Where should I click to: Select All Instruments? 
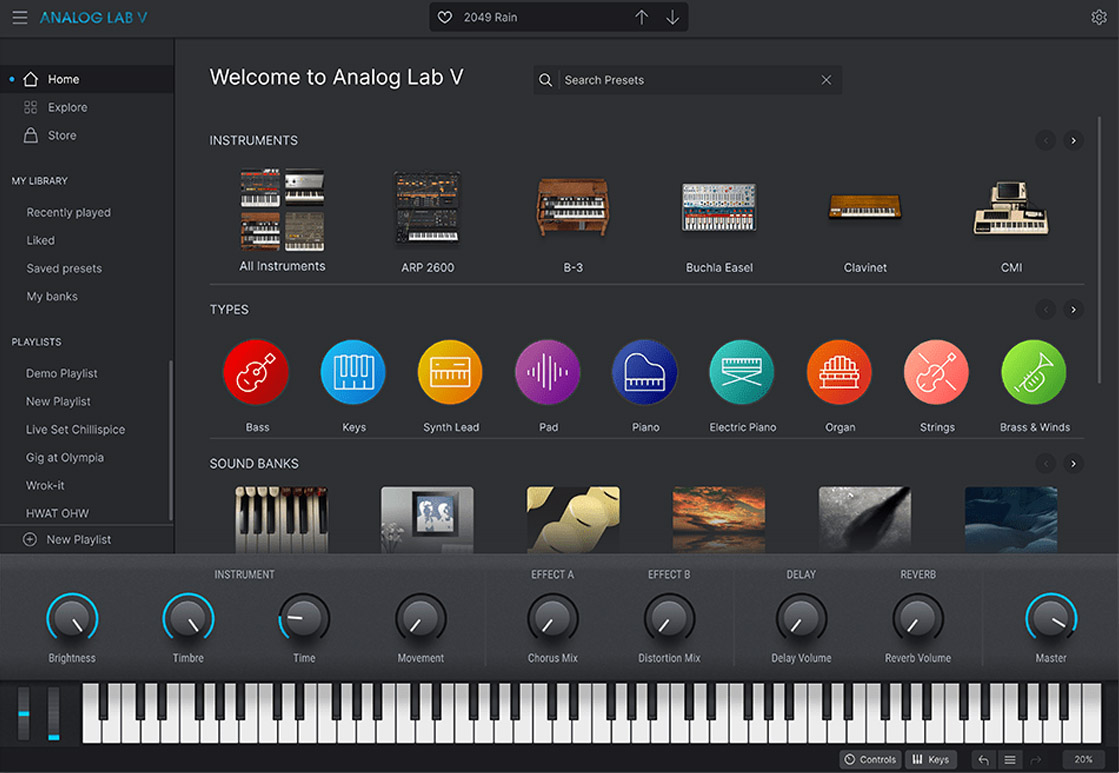[x=283, y=220]
